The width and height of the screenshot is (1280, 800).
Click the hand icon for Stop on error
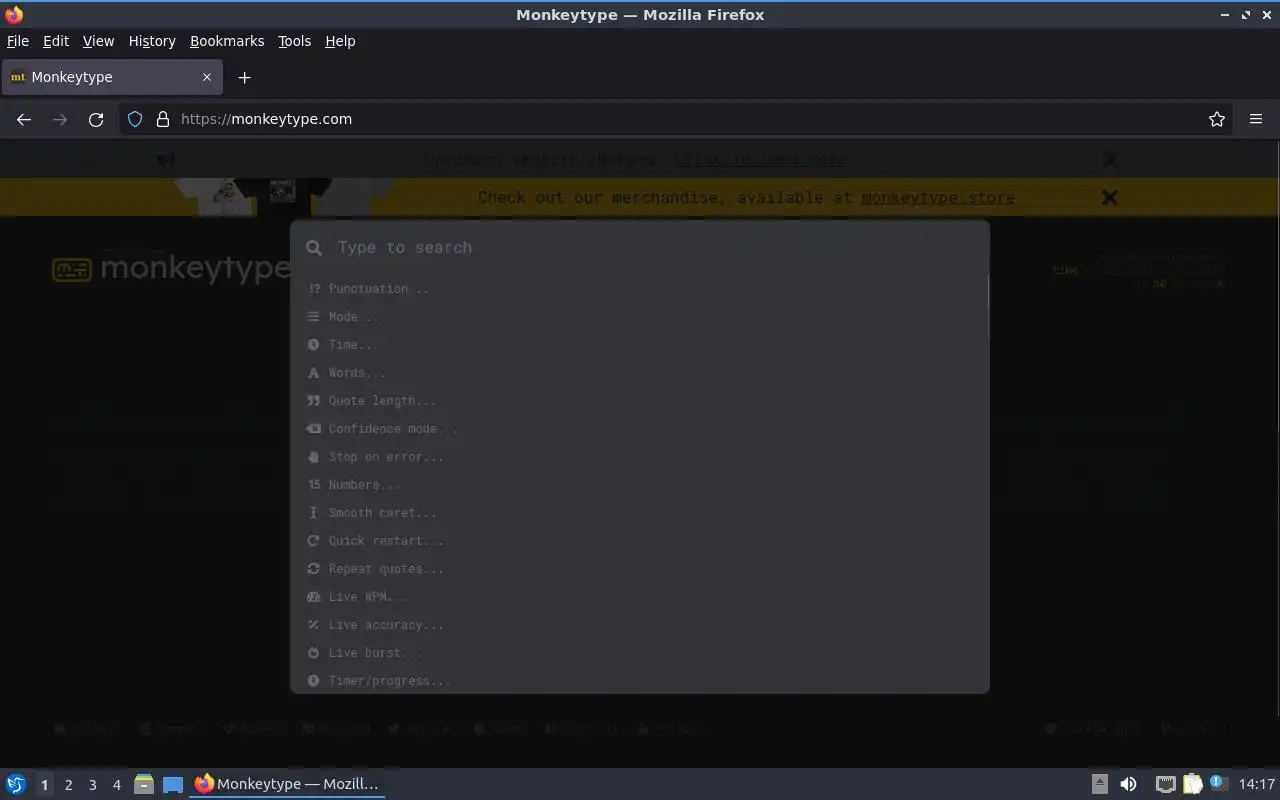pyautogui.click(x=314, y=457)
